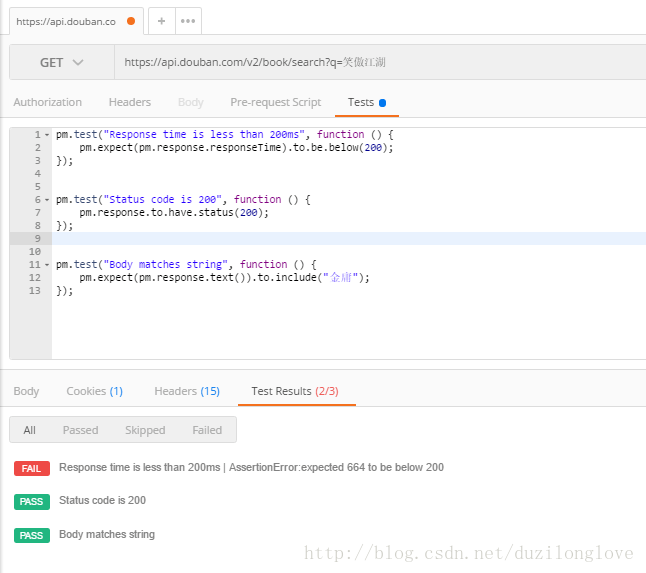The image size is (646, 573).
Task: Open the tab options ellipsis menu
Action: click(188, 21)
